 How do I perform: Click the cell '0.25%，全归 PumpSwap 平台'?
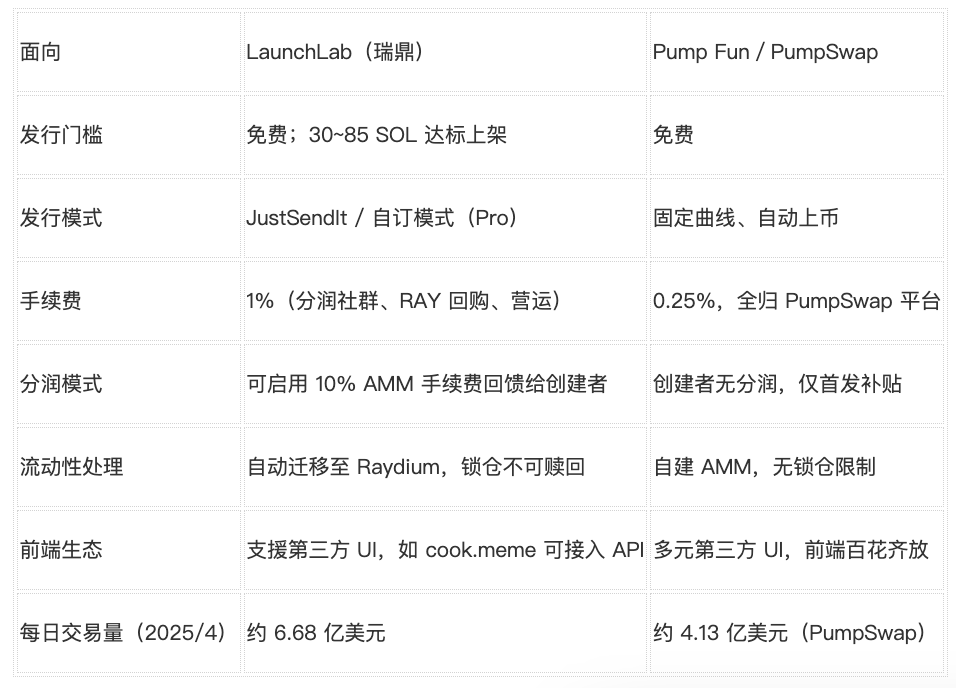coord(797,301)
